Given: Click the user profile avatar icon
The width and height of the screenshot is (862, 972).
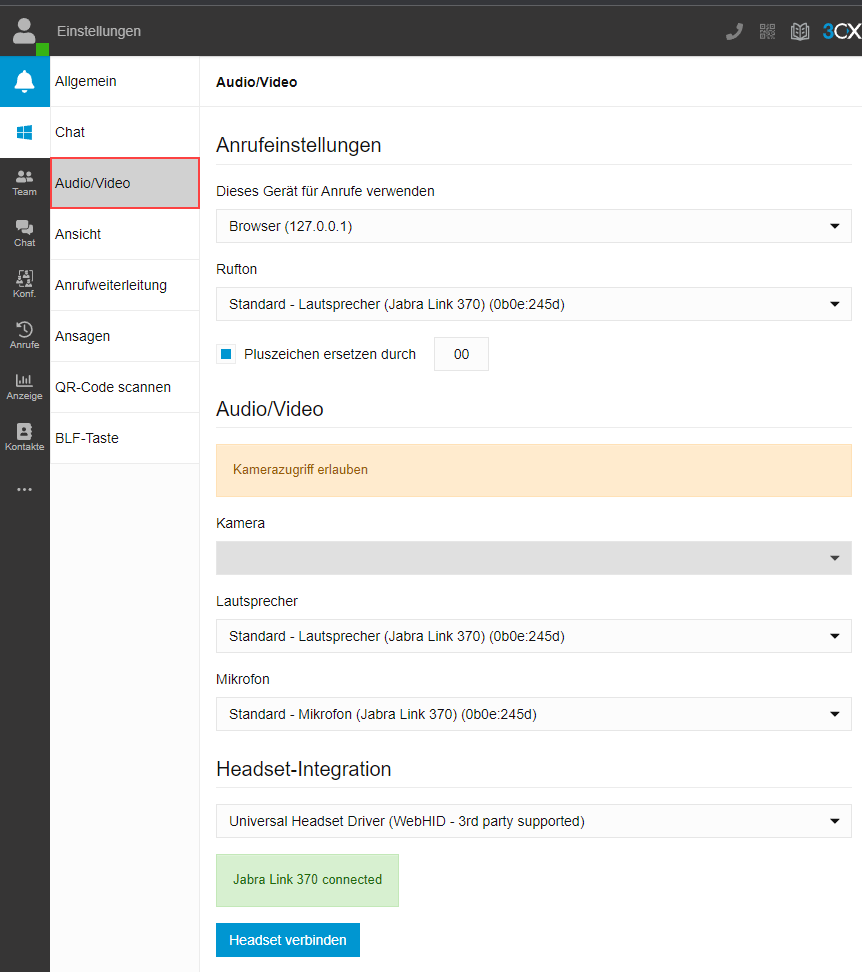Looking at the screenshot, I should [x=24, y=31].
